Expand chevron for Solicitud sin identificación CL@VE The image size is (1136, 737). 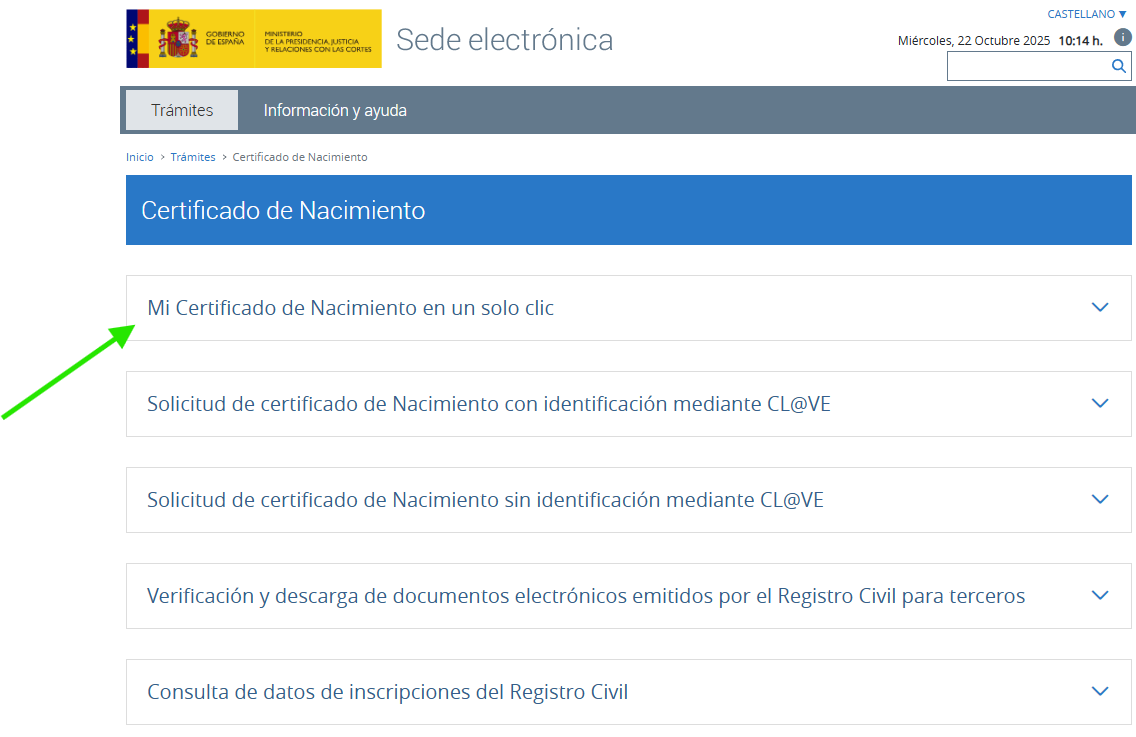pos(1100,500)
